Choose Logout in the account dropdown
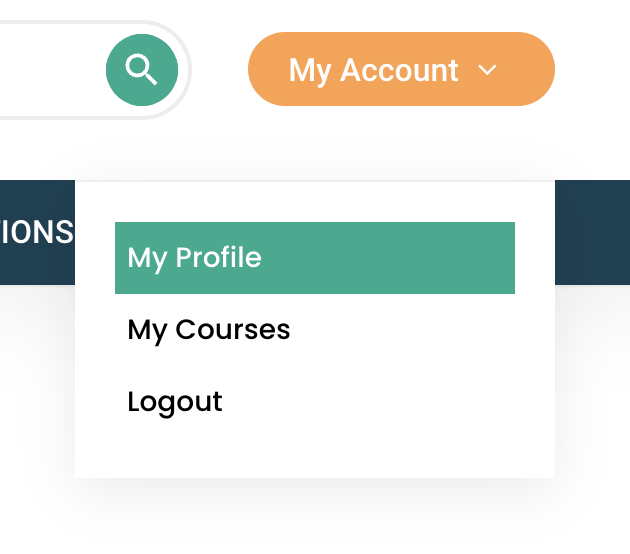This screenshot has width=630, height=554. (x=175, y=402)
